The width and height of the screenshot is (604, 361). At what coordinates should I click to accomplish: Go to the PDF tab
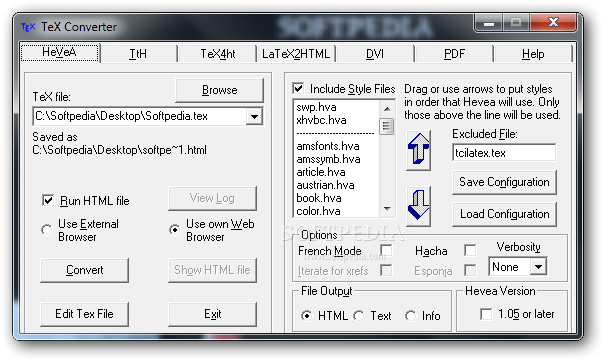pyautogui.click(x=454, y=54)
